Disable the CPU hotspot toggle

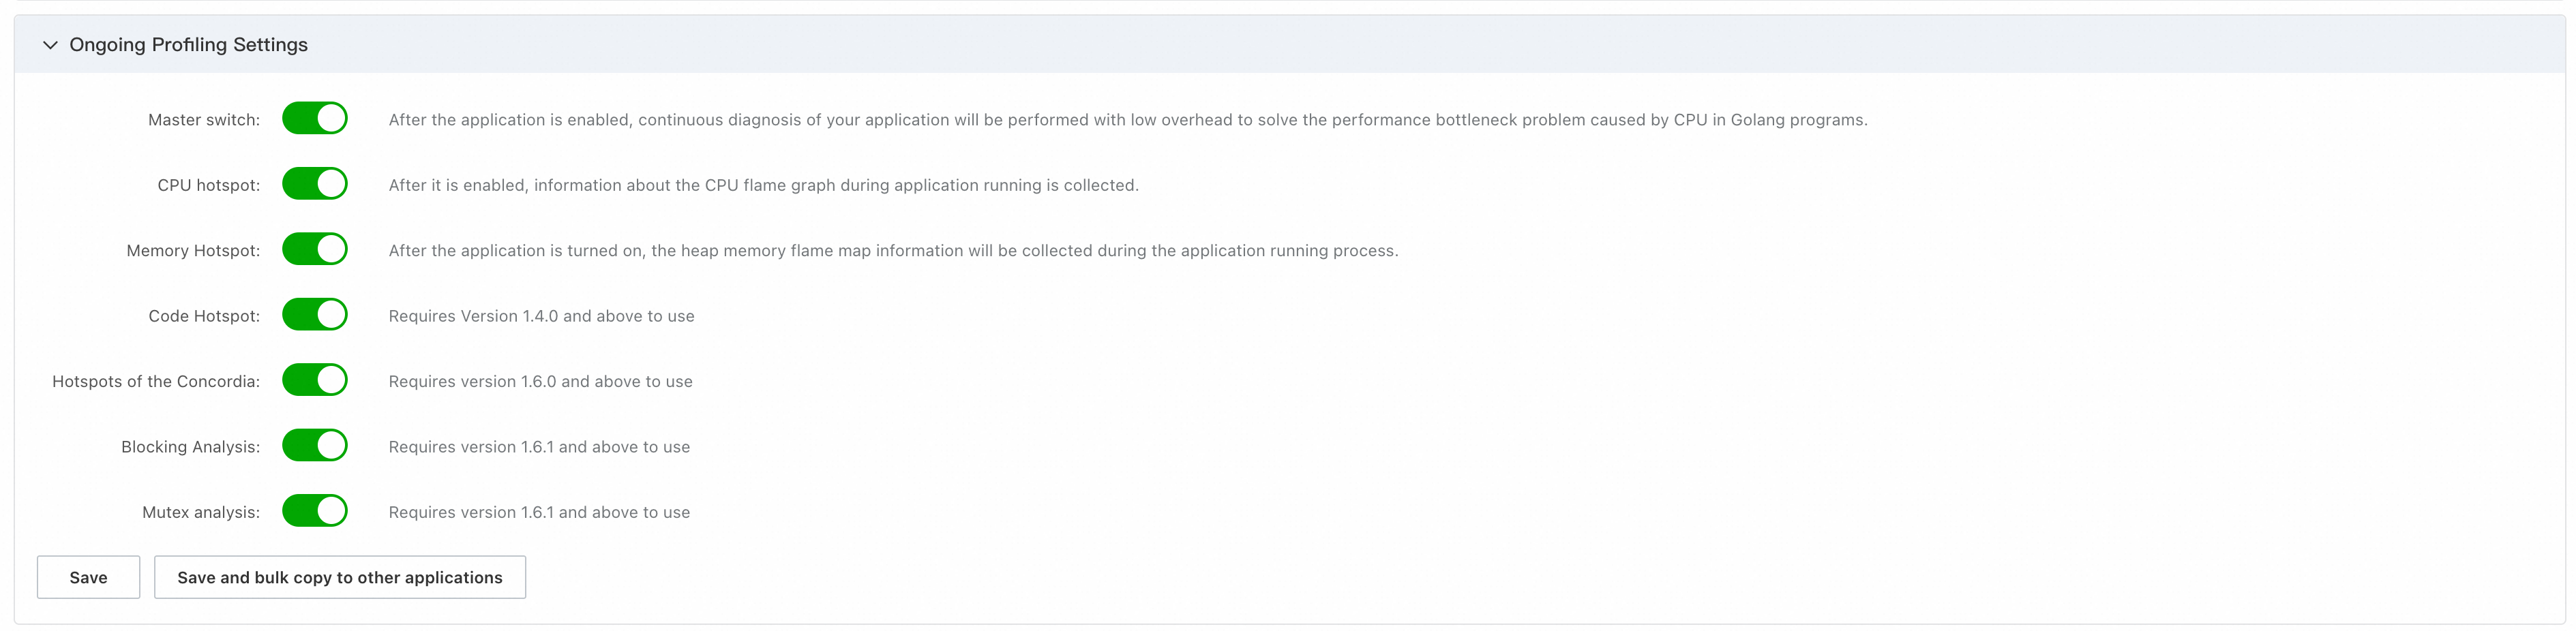pyautogui.click(x=314, y=184)
